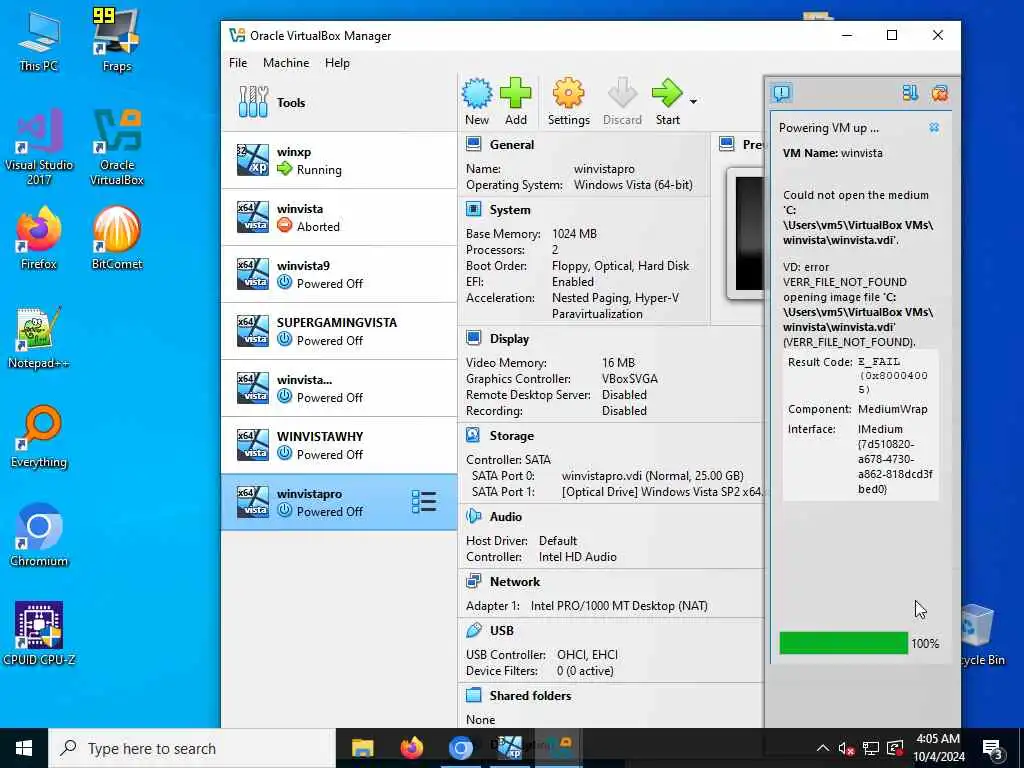
Task: Open the Action Center notifications icon
Action: pos(992,748)
